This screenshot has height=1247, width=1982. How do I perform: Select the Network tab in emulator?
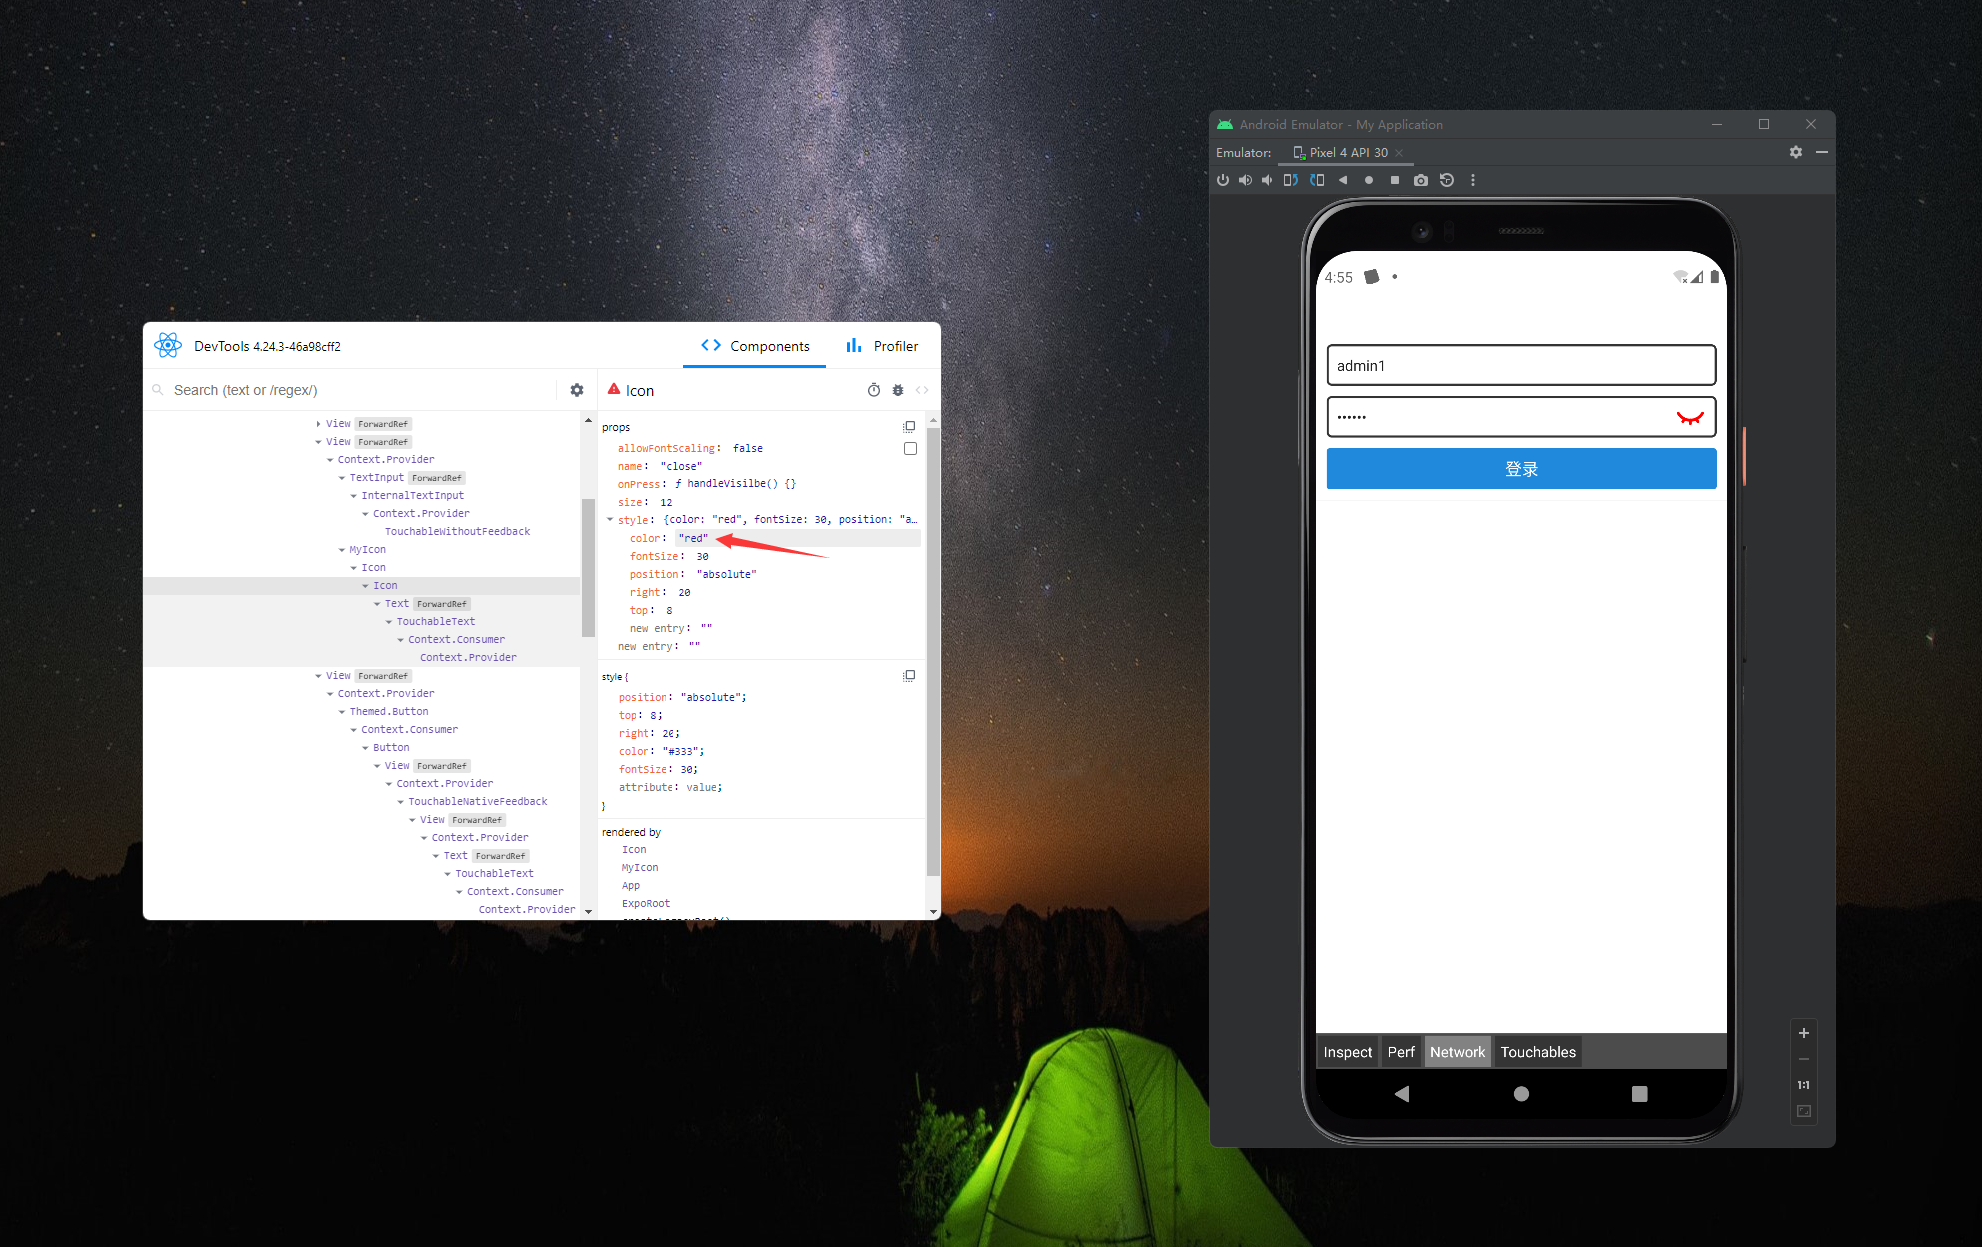(x=1457, y=1052)
